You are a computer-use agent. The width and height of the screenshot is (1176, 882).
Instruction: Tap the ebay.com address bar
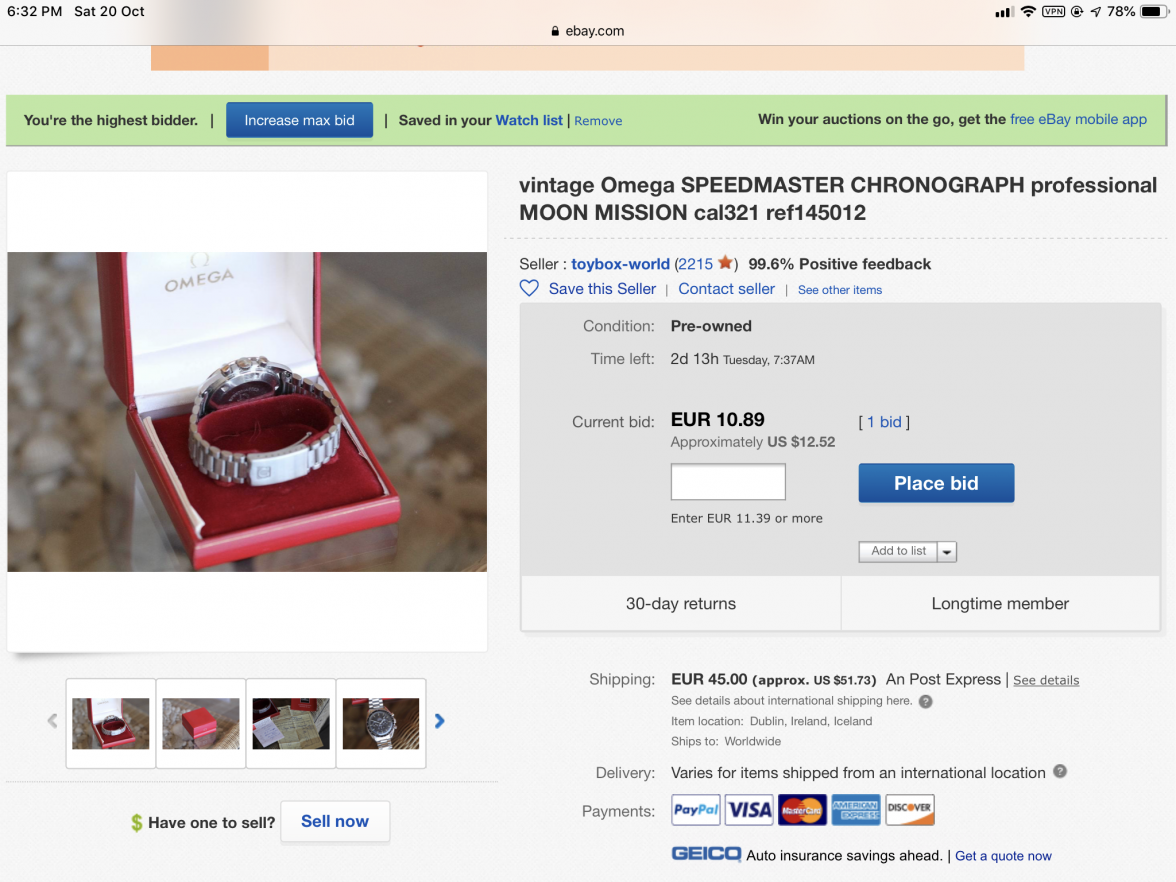pos(588,31)
